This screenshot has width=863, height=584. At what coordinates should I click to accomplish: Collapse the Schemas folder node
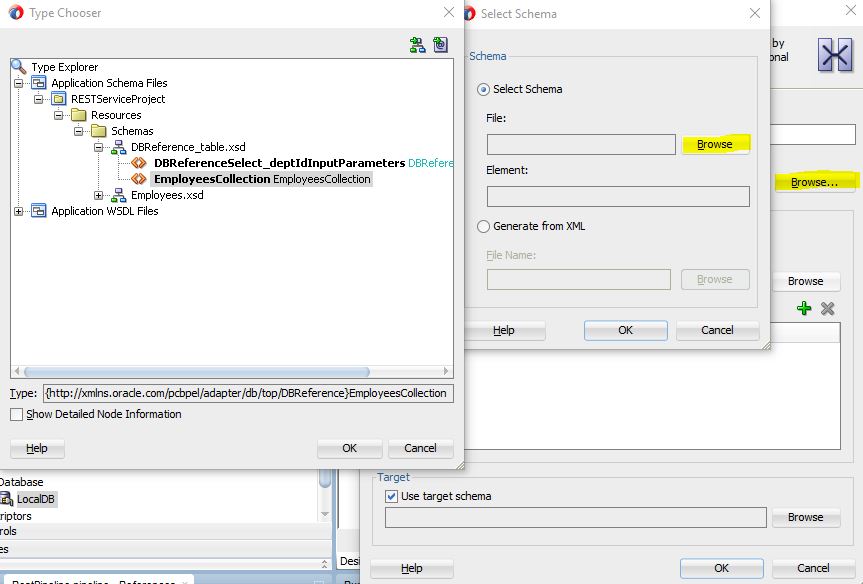coord(79,131)
